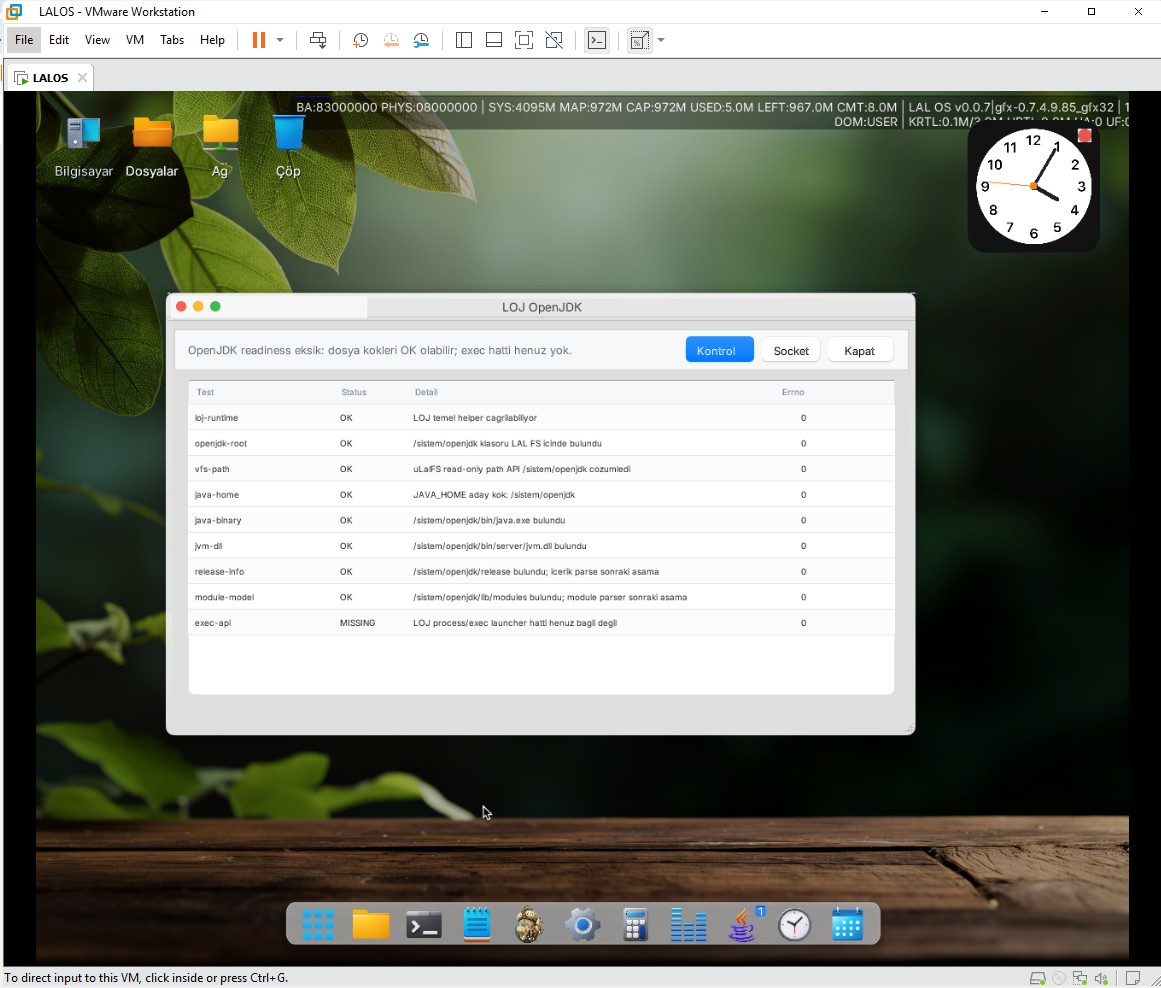Image resolution: width=1161 pixels, height=988 pixels.
Task: Click the red record indicator on clock widget
Action: point(1085,136)
